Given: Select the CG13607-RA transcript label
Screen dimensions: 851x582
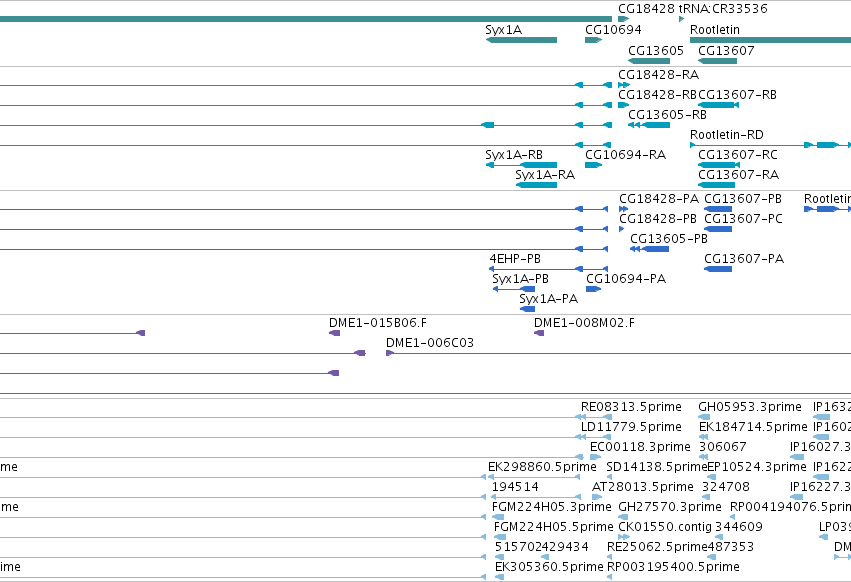Looking at the screenshot, I should 738,175.
